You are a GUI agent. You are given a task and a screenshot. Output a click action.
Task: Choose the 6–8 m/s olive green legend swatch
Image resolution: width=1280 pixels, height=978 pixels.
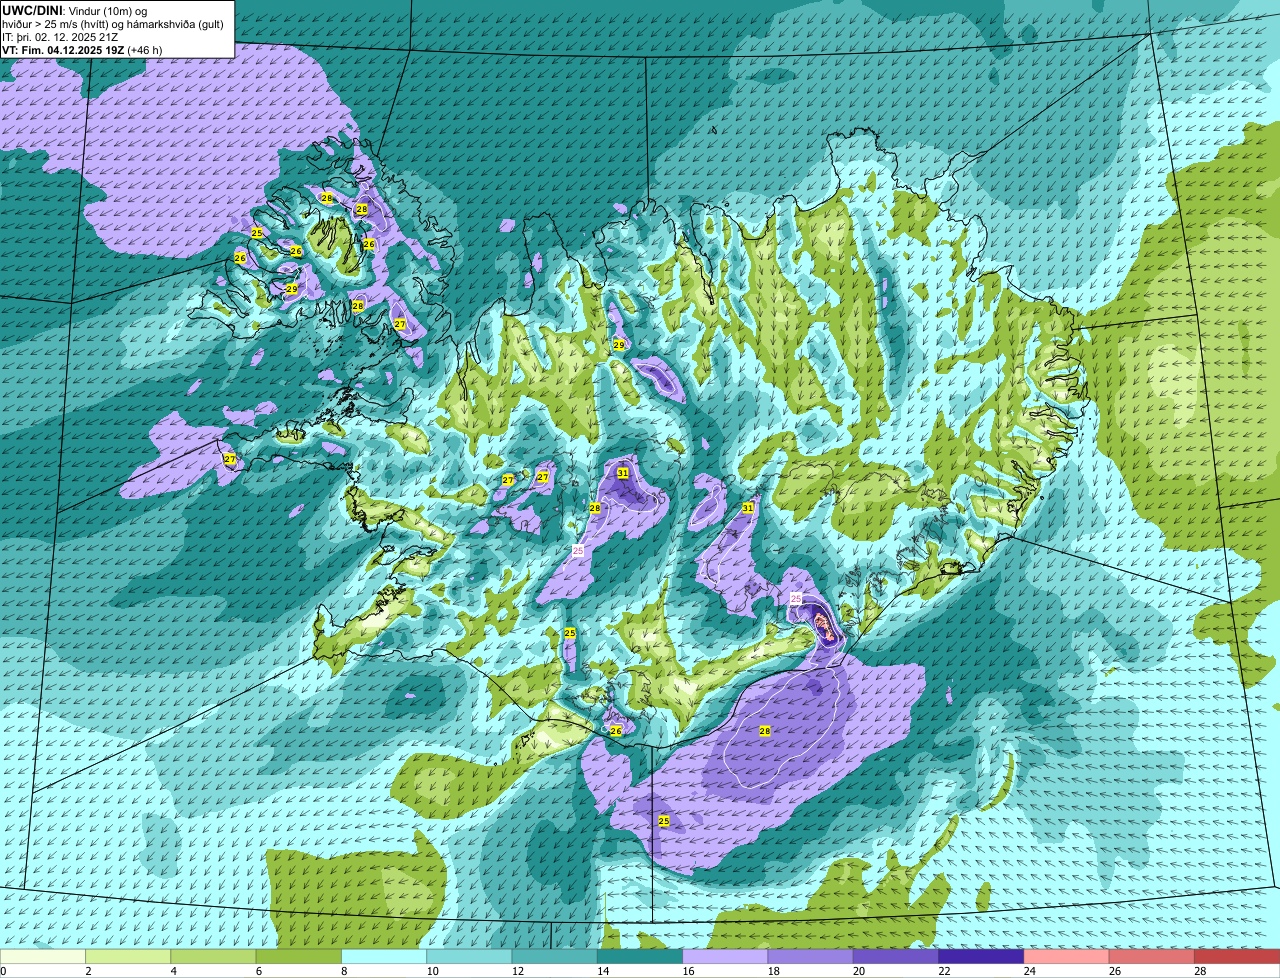298,957
